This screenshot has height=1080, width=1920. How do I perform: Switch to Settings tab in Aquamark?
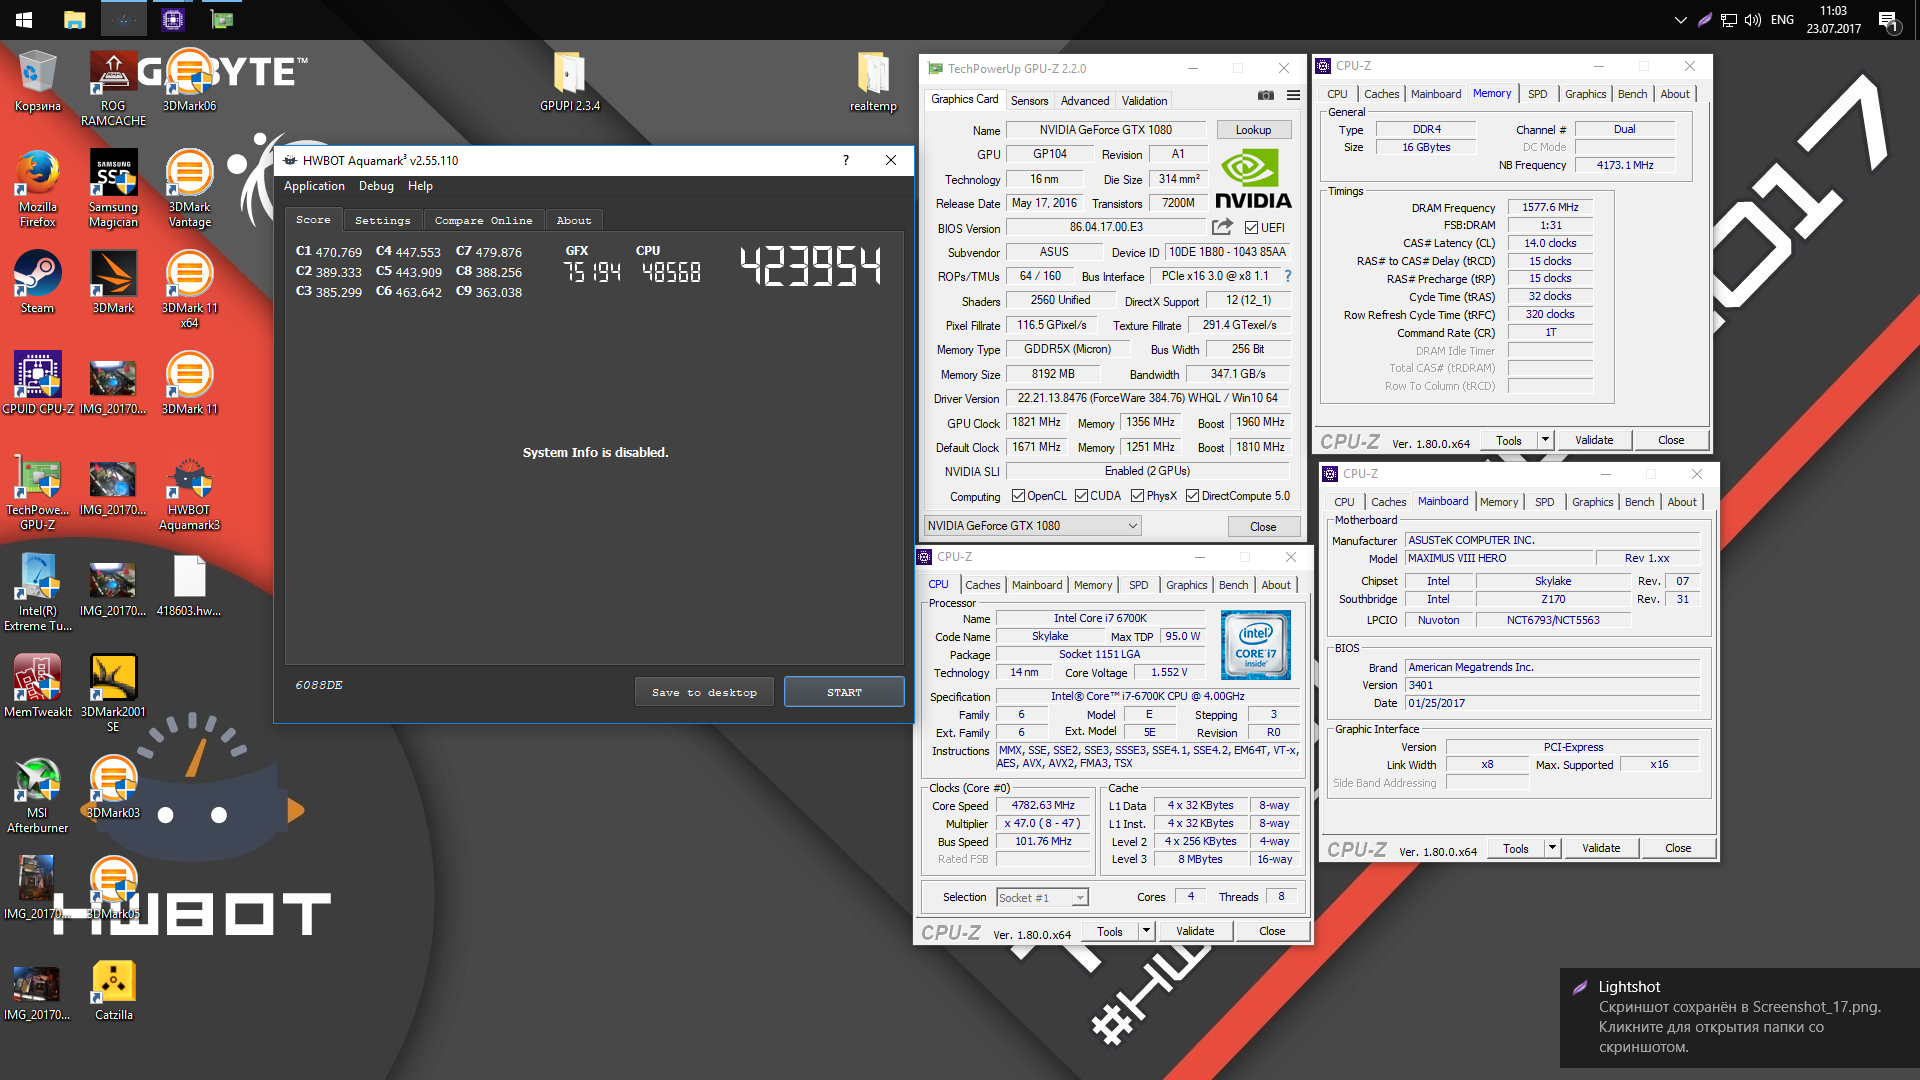382,220
